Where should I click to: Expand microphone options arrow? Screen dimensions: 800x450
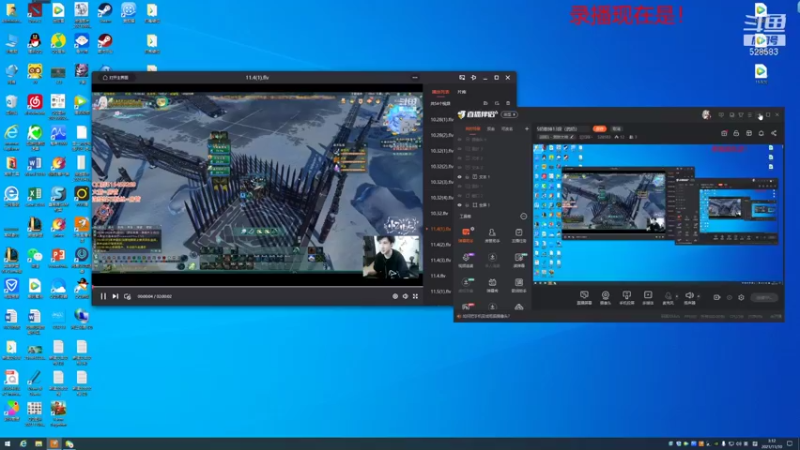pos(677,296)
